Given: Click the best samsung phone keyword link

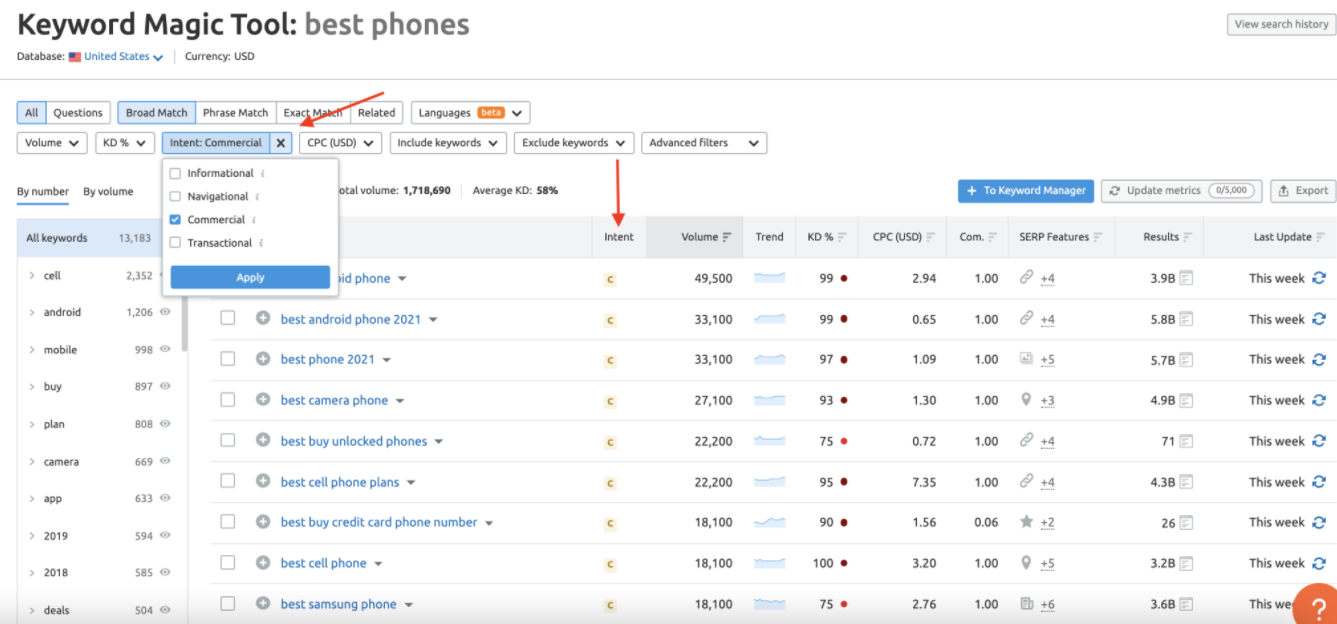Looking at the screenshot, I should (338, 604).
